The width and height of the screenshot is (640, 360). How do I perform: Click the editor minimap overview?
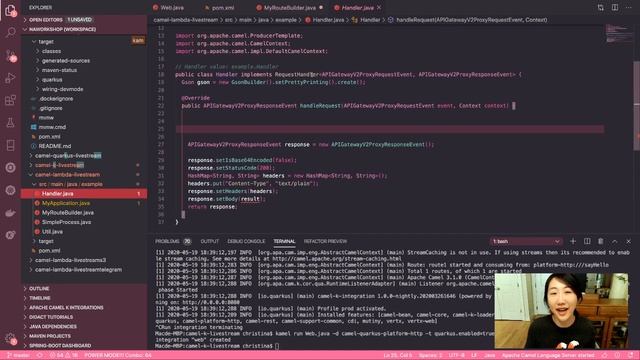pos(618,34)
